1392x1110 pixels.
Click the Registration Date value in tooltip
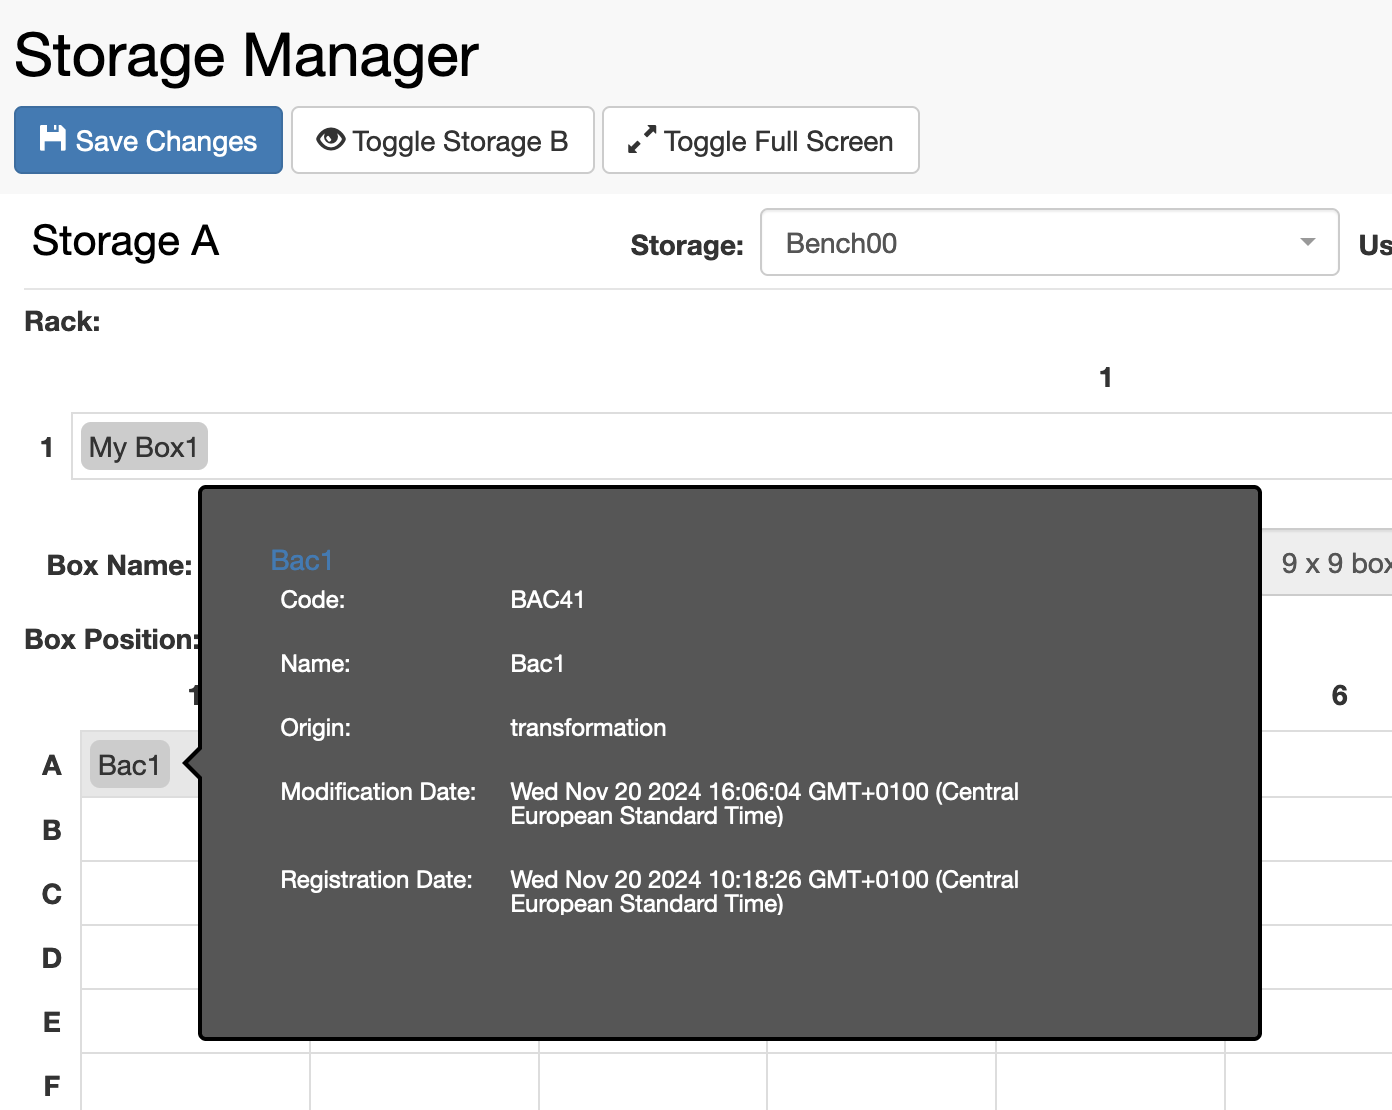[x=764, y=892]
